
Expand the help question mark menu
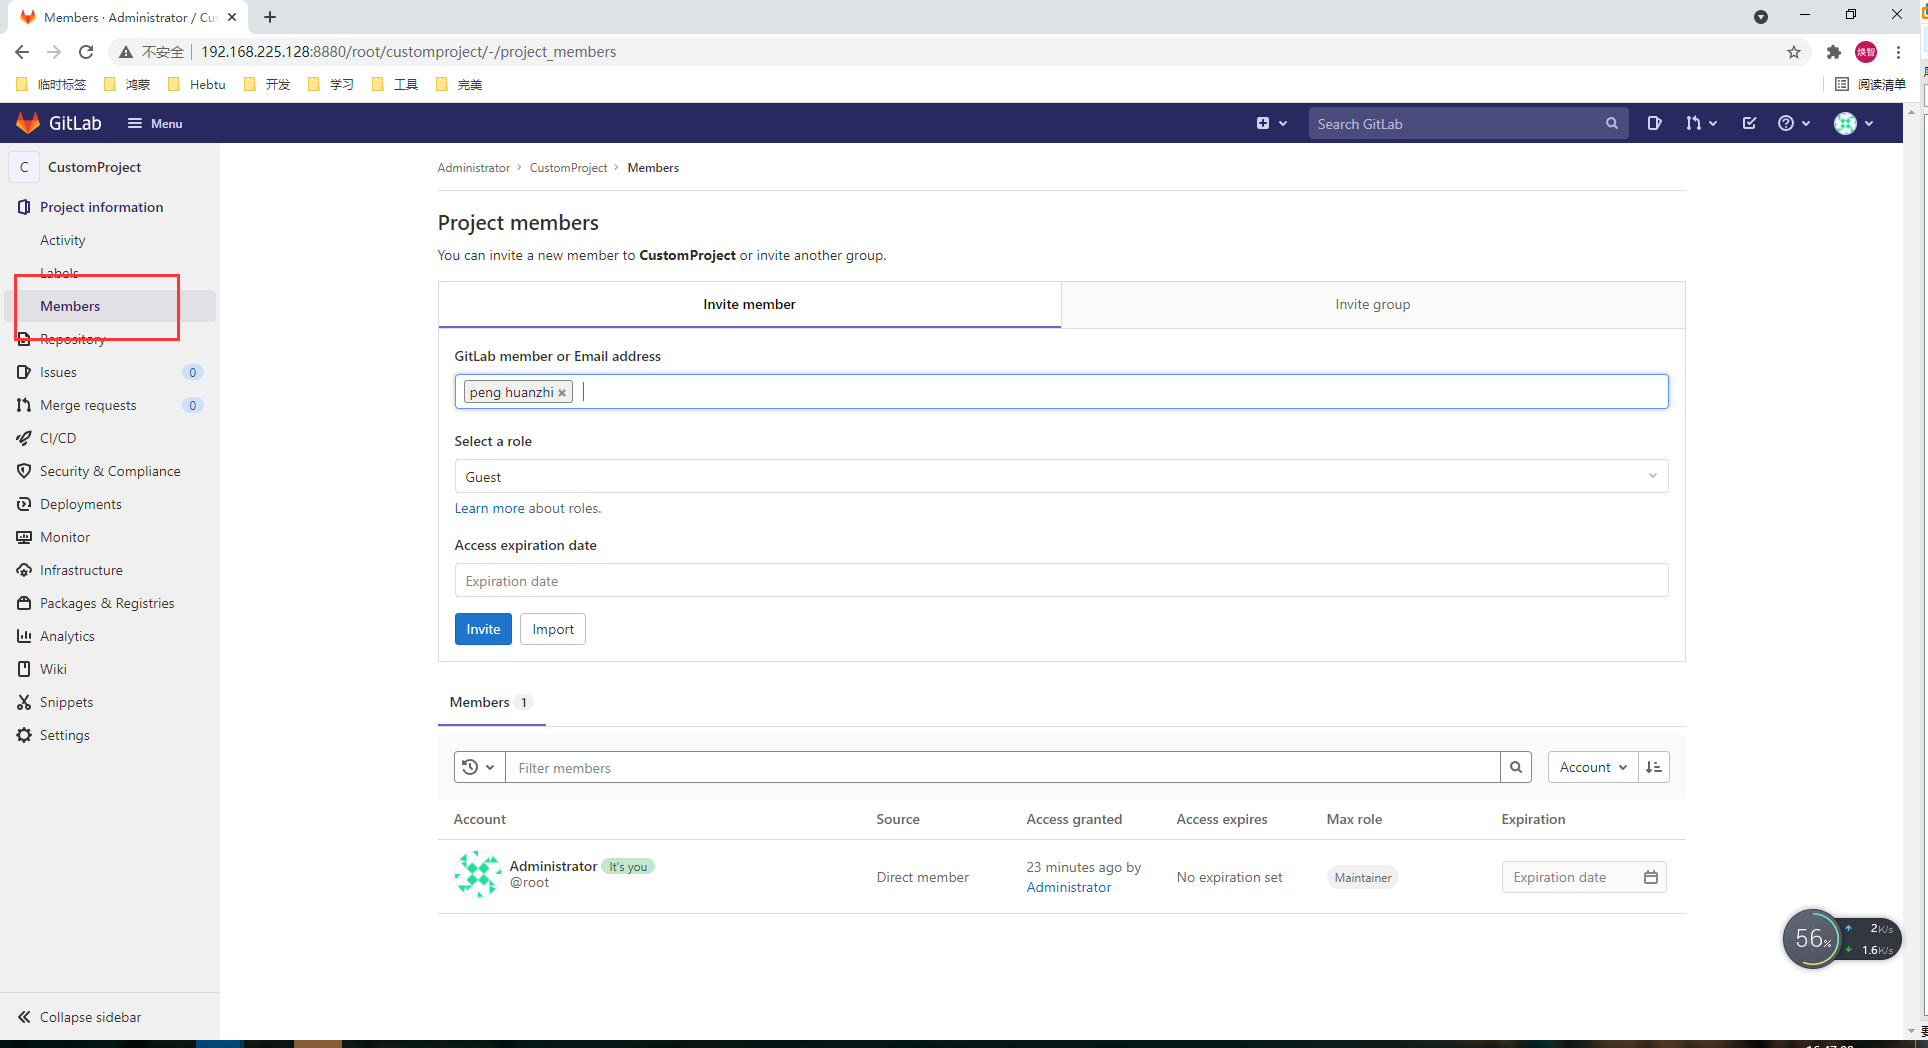(x=1793, y=123)
